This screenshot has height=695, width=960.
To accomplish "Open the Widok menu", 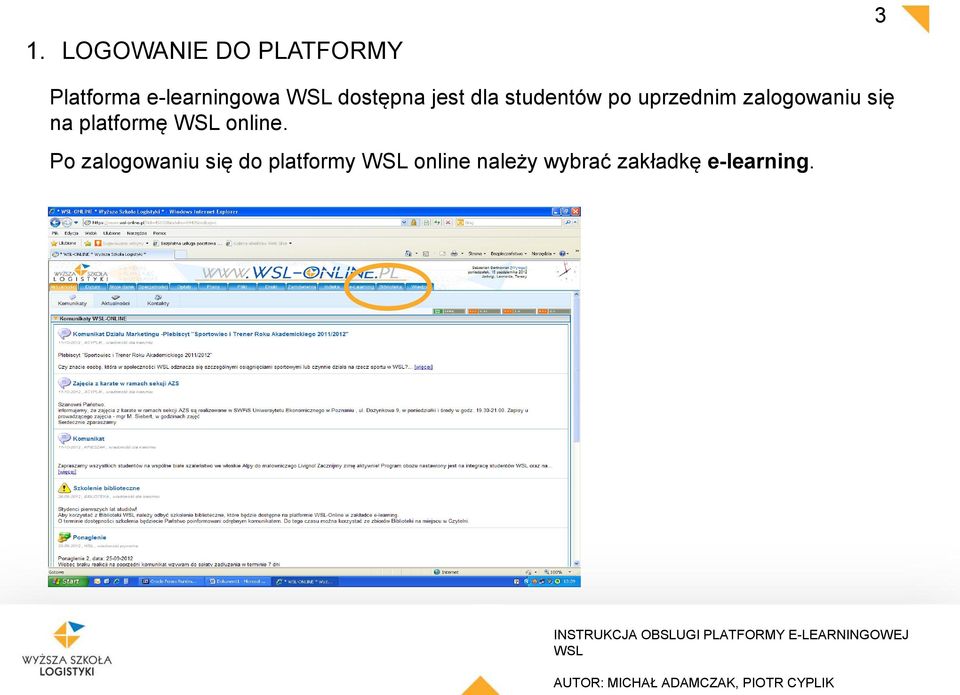I will point(91,233).
